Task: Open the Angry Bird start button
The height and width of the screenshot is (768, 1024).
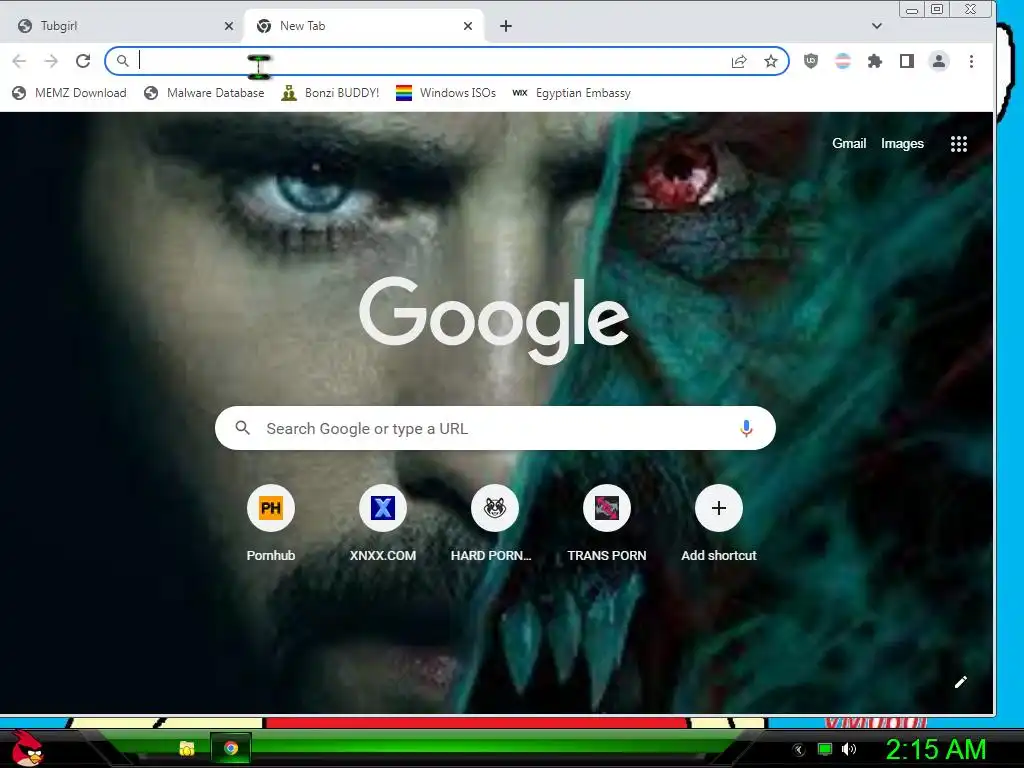Action: (27, 748)
